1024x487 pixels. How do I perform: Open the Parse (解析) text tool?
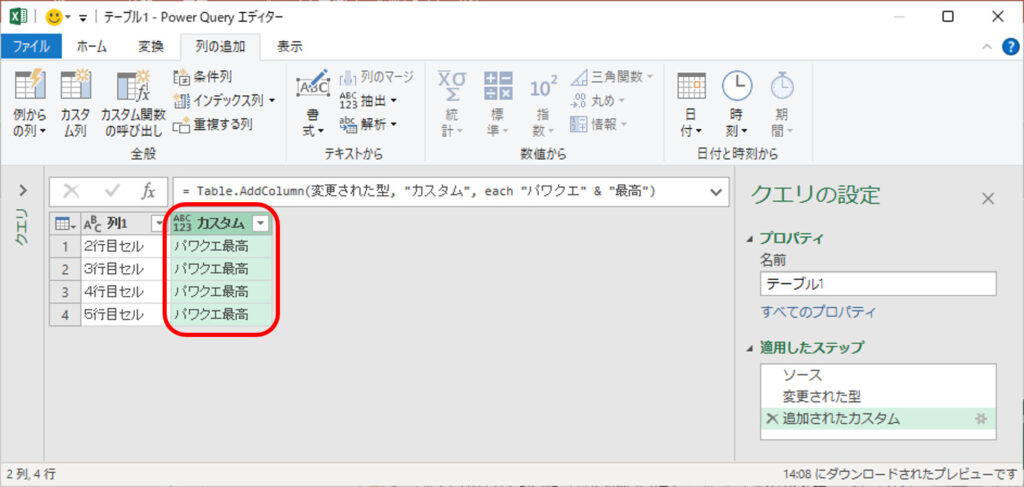point(369,123)
